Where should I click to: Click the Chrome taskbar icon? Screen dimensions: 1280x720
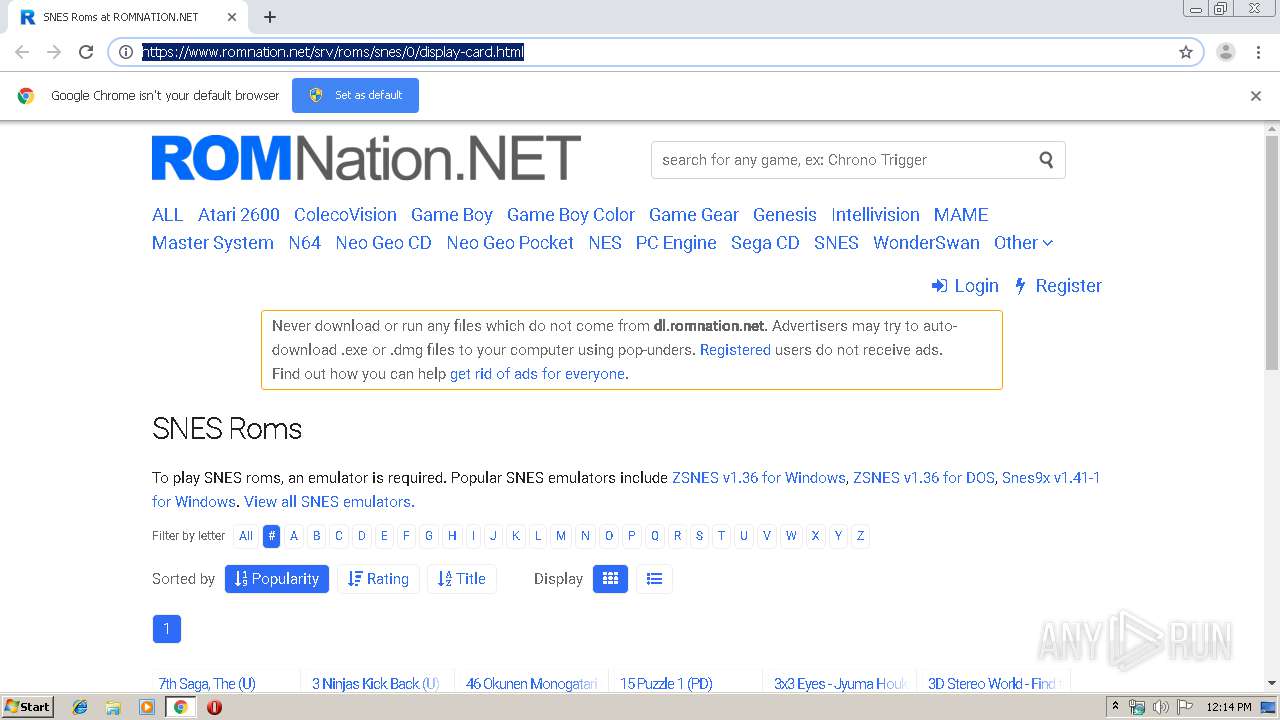point(180,707)
